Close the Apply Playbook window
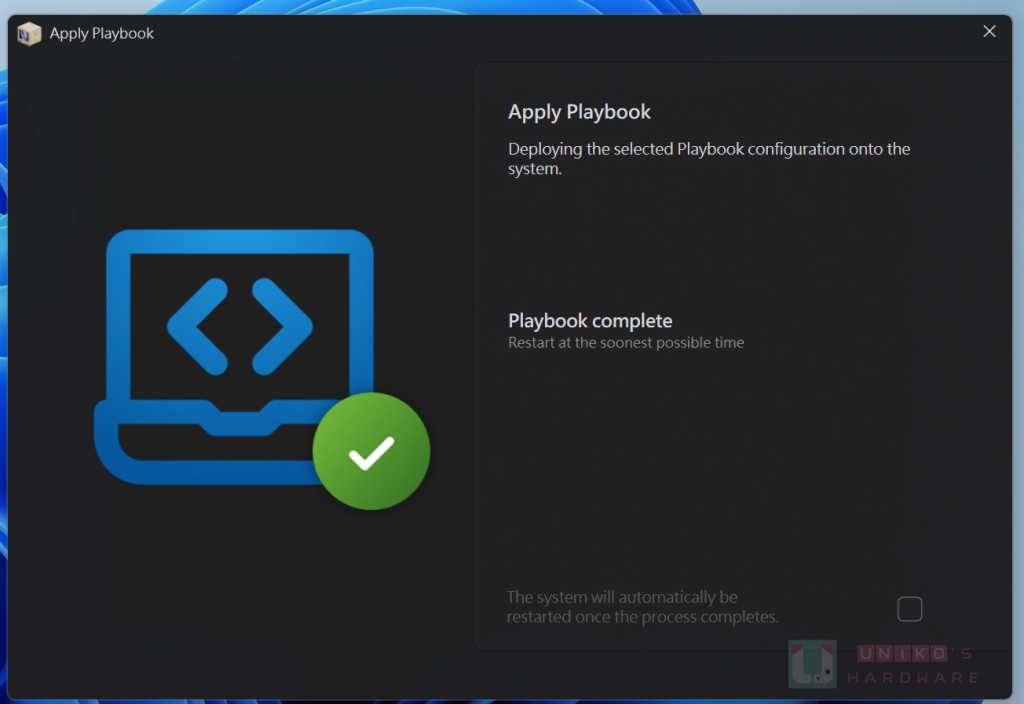The width and height of the screenshot is (1024, 704). 989,31
